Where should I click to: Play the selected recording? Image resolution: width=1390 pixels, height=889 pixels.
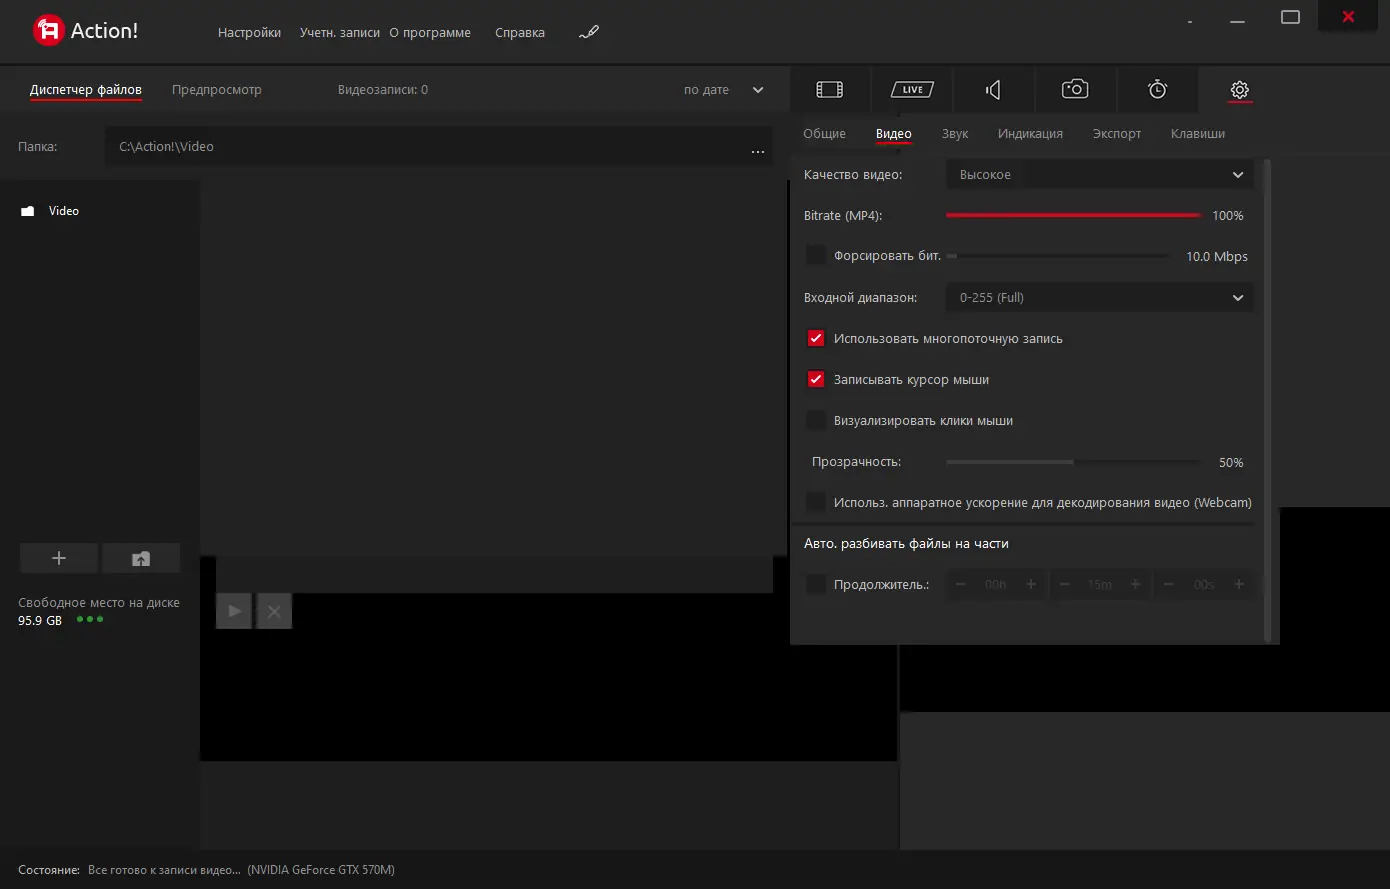tap(234, 611)
